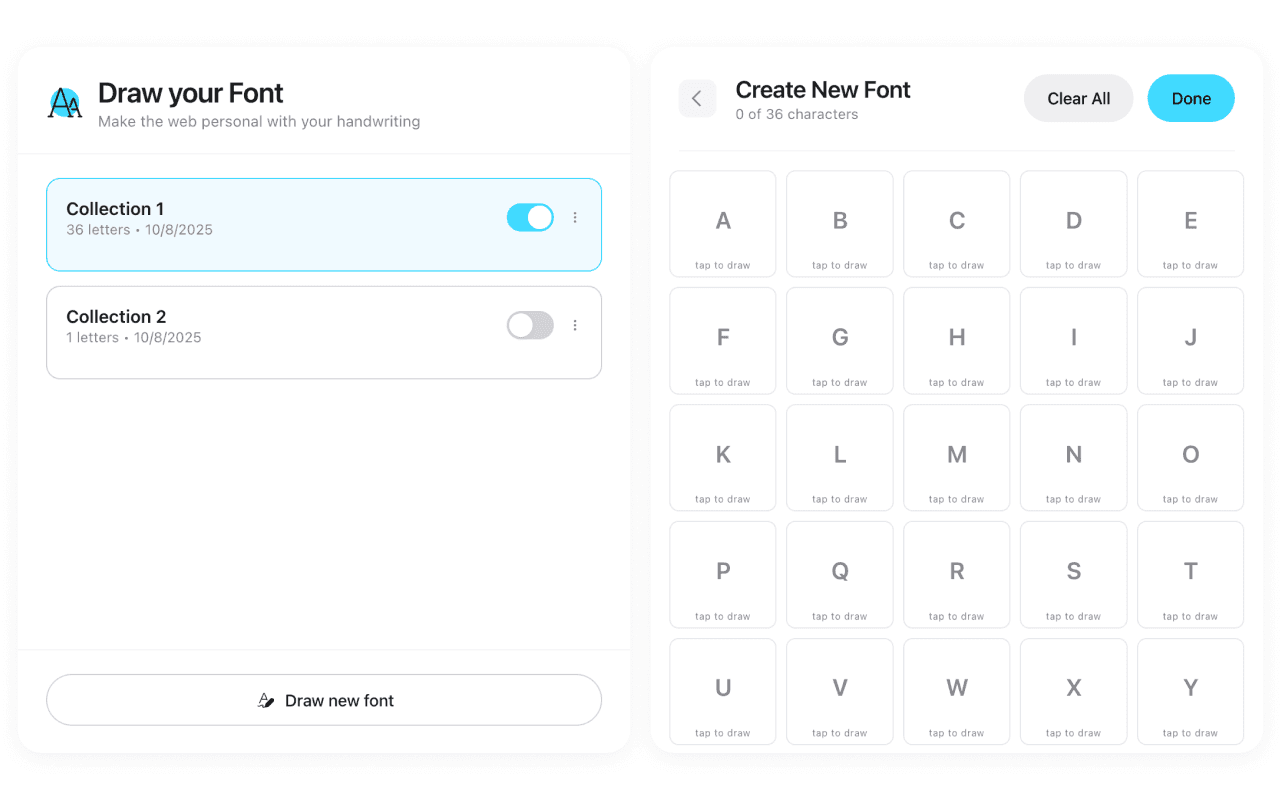Tap the letter Q tile to draw
This screenshot has width=1280, height=800.
pos(839,574)
